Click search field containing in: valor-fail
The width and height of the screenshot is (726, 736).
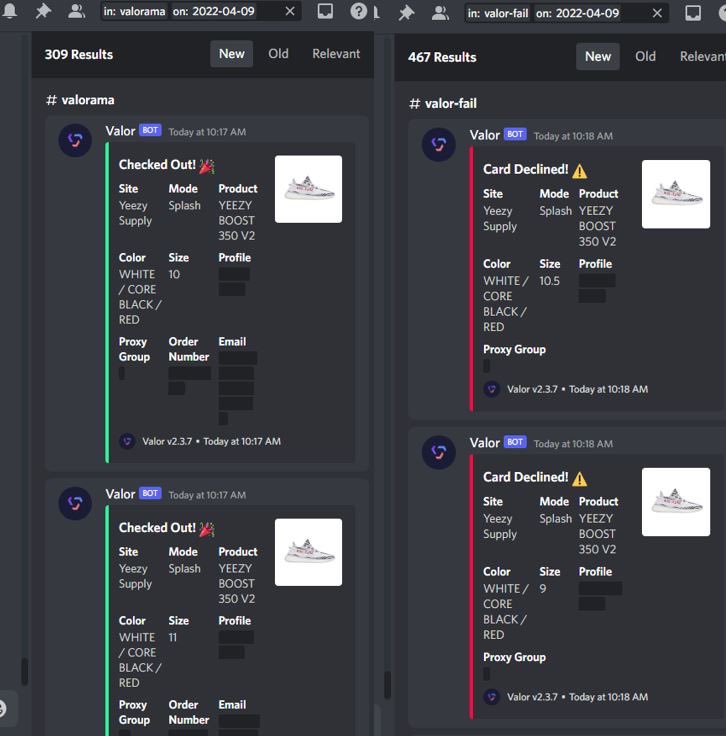pyautogui.click(x=566, y=13)
